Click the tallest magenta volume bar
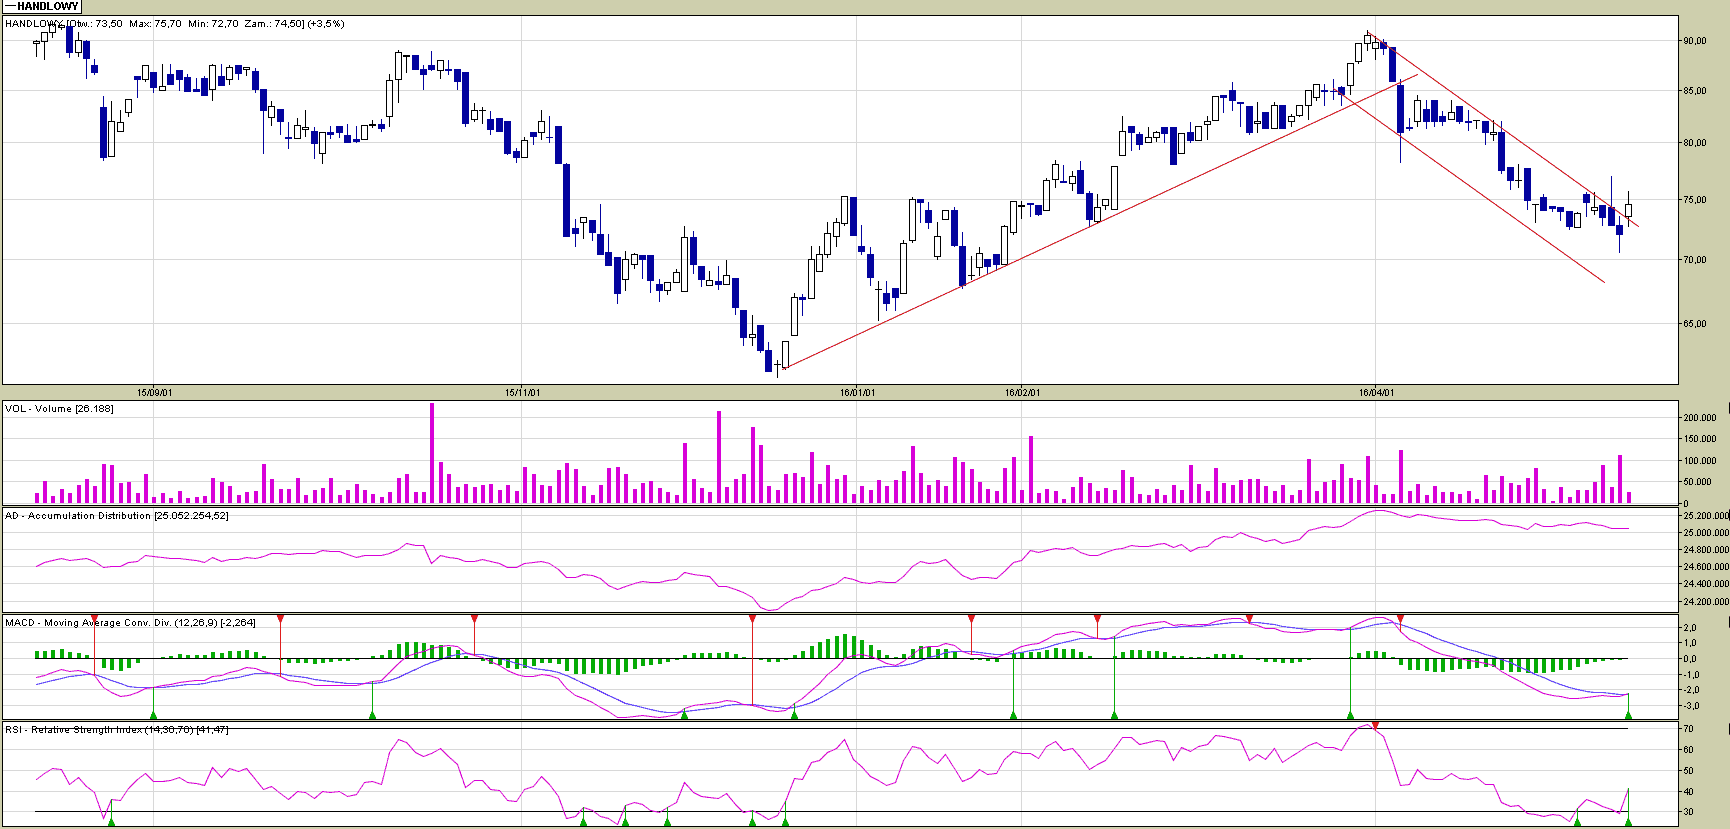The image size is (1730, 829). point(432,452)
